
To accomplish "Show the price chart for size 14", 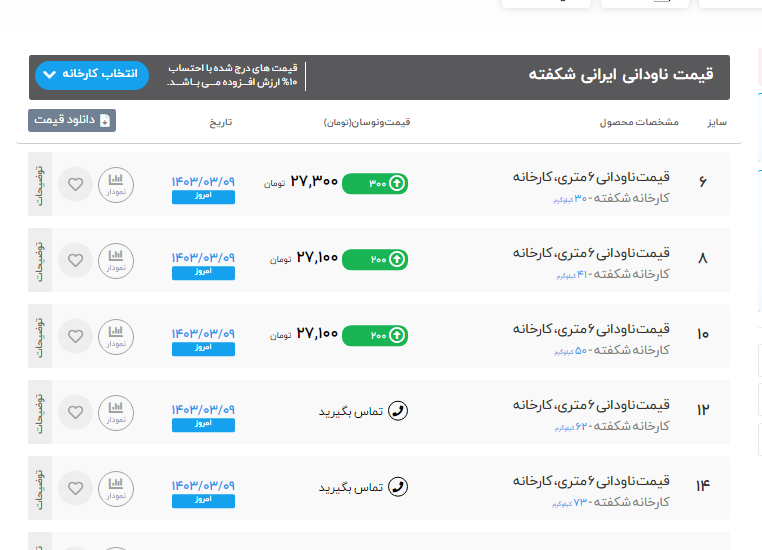I will point(116,487).
